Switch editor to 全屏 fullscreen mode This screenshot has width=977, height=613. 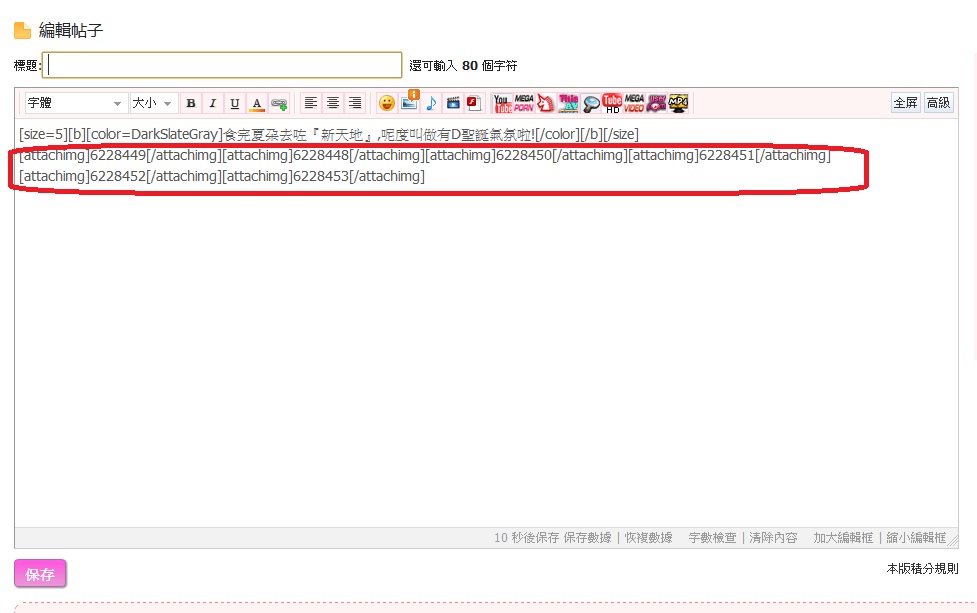coord(905,103)
